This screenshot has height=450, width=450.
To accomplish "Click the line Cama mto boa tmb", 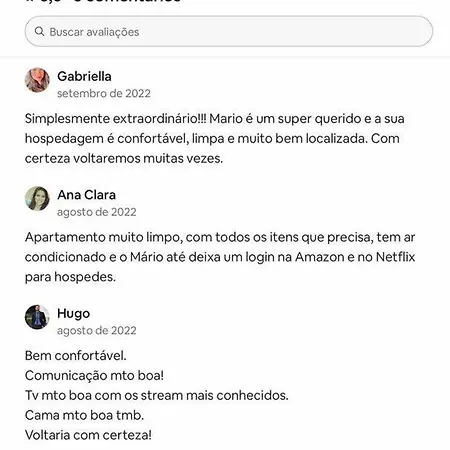I will coord(84,415).
